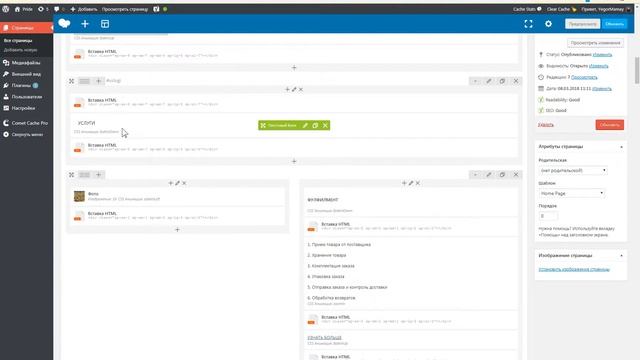The width and height of the screenshot is (640, 360).
Task: Open Добавить новую submenu item
Action: [20, 50]
